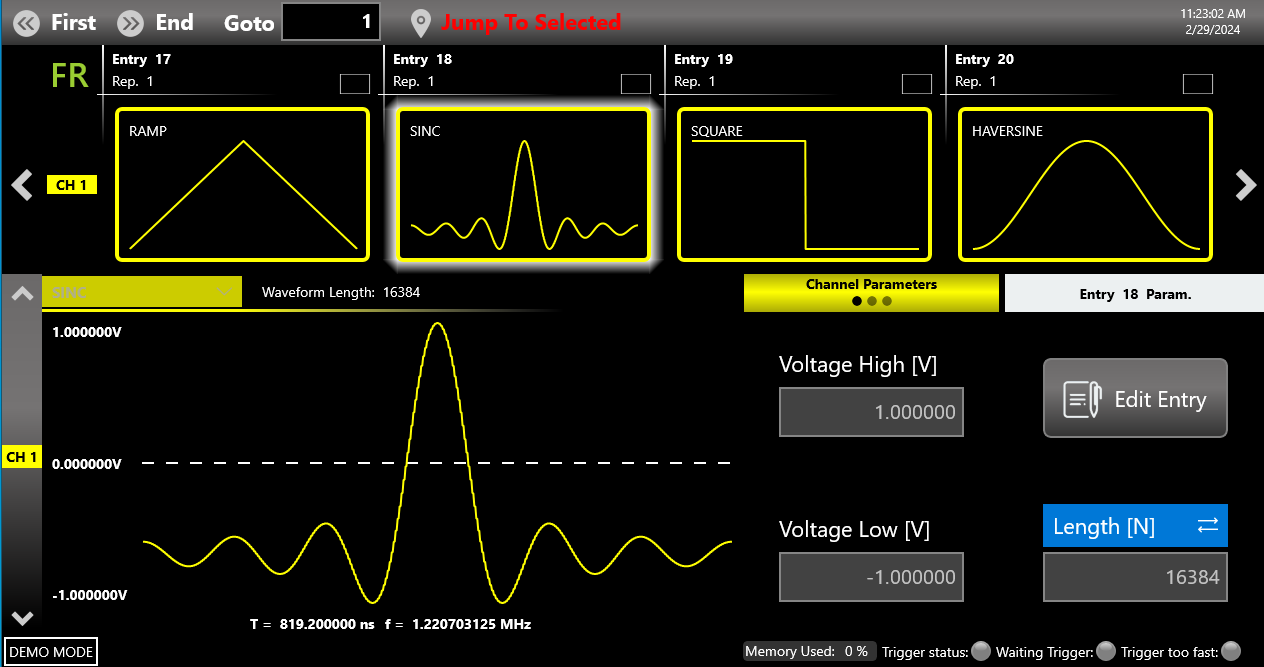The height and width of the screenshot is (667, 1264).
Task: Click the 1.000000V axis label
Action: pos(87,332)
